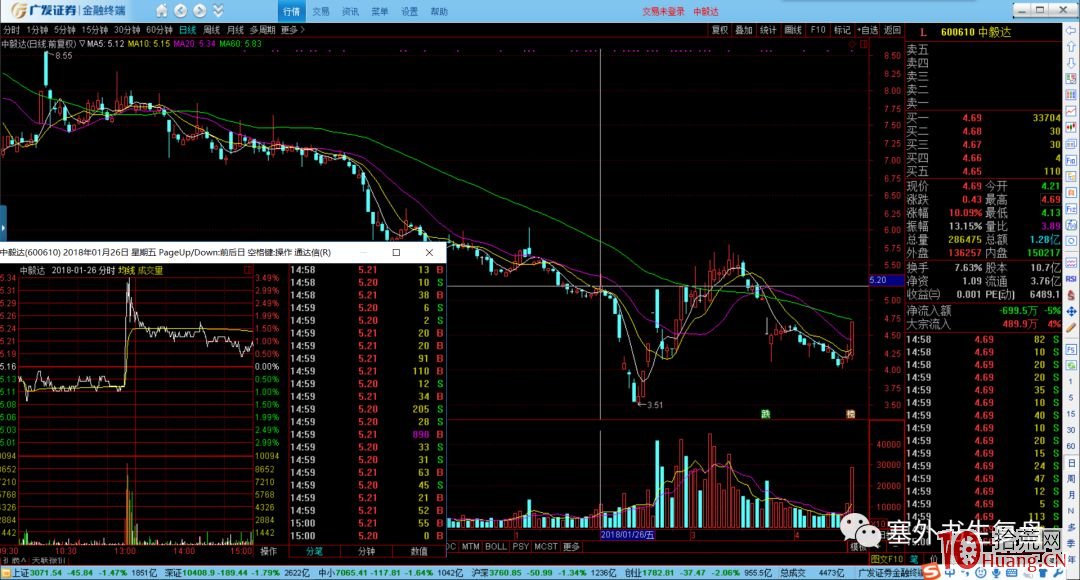Click the 返回 return button

pyautogui.click(x=892, y=30)
